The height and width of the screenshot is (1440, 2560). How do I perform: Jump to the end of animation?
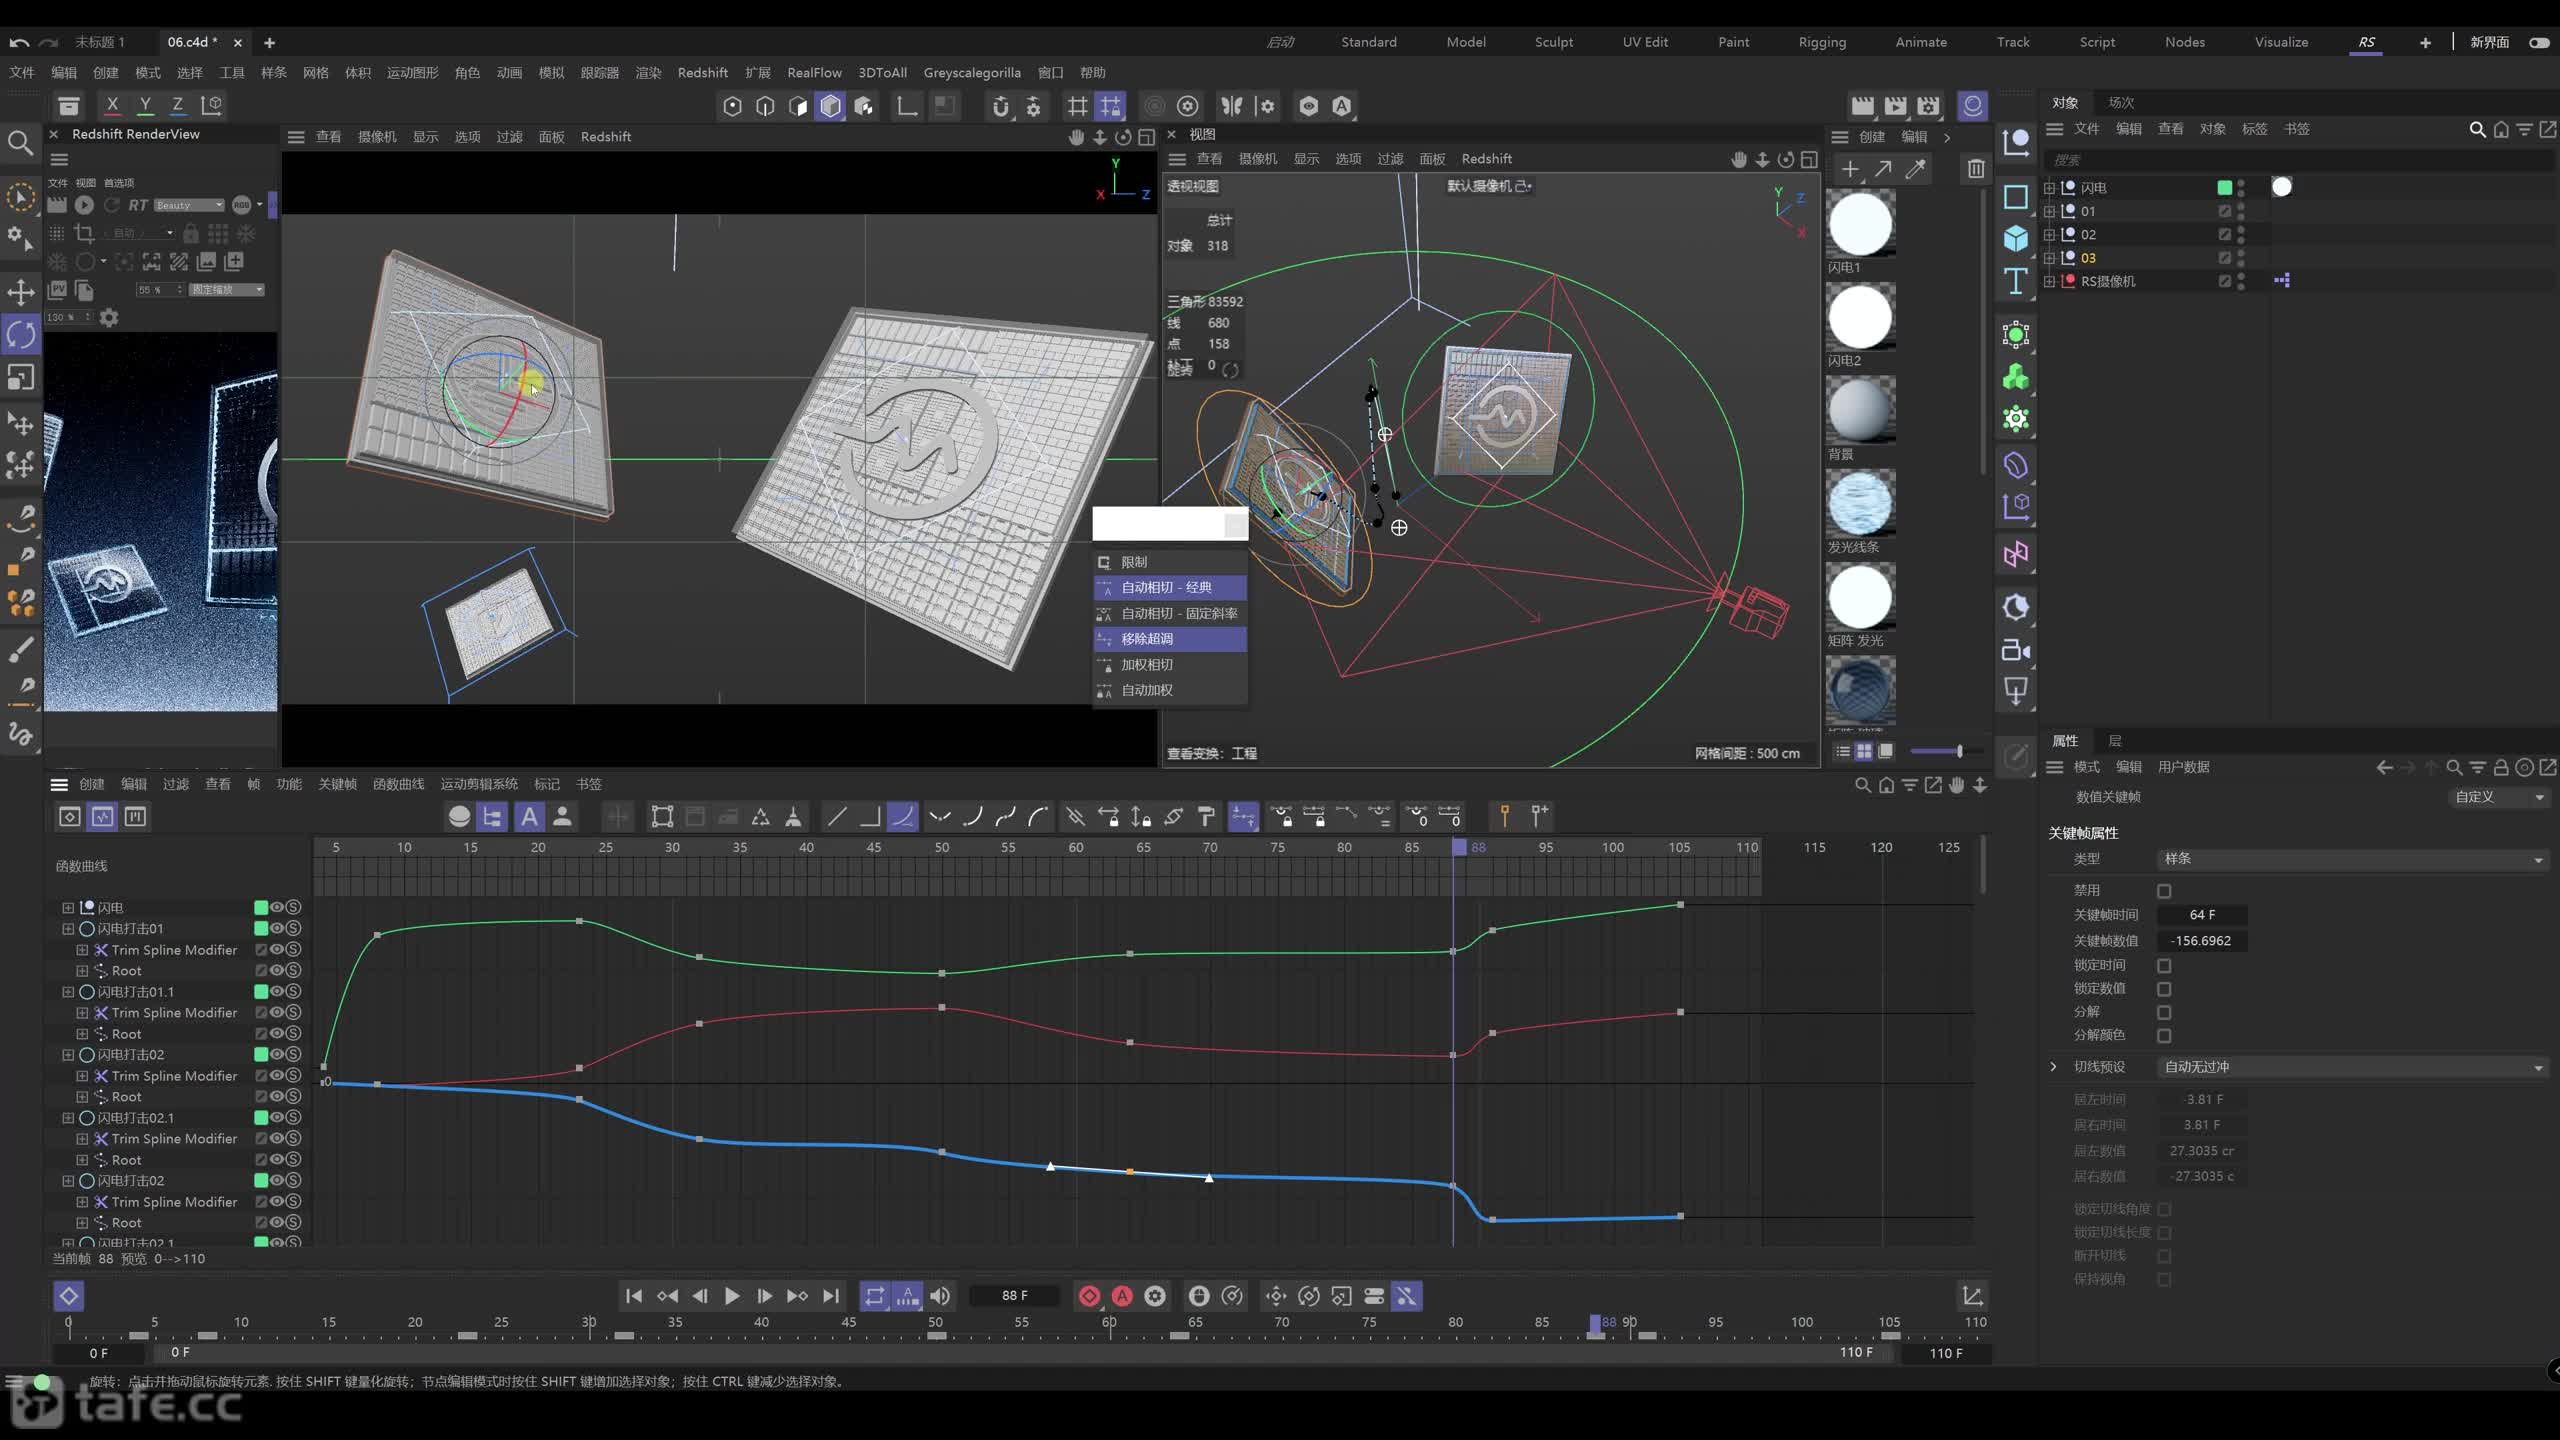[831, 1296]
